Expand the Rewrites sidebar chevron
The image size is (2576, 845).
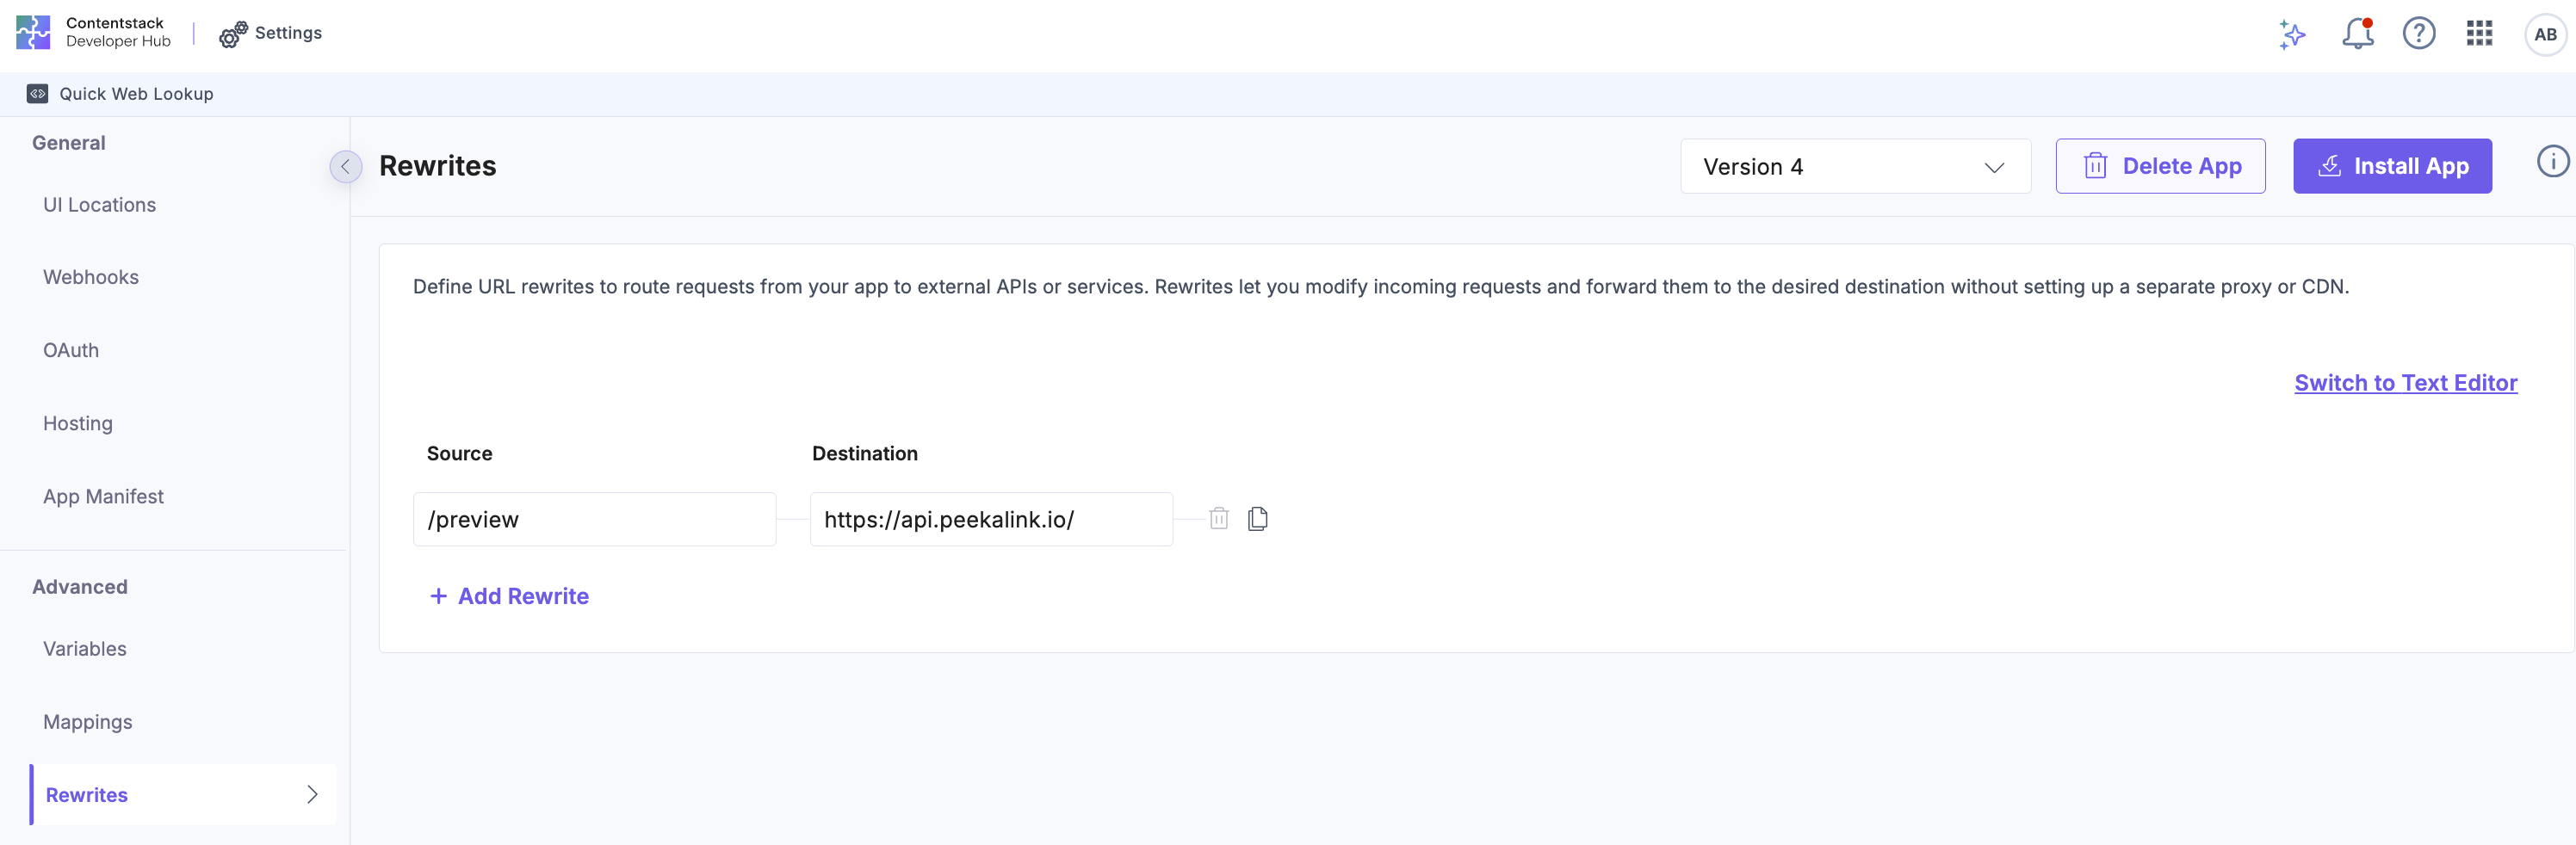tap(312, 795)
